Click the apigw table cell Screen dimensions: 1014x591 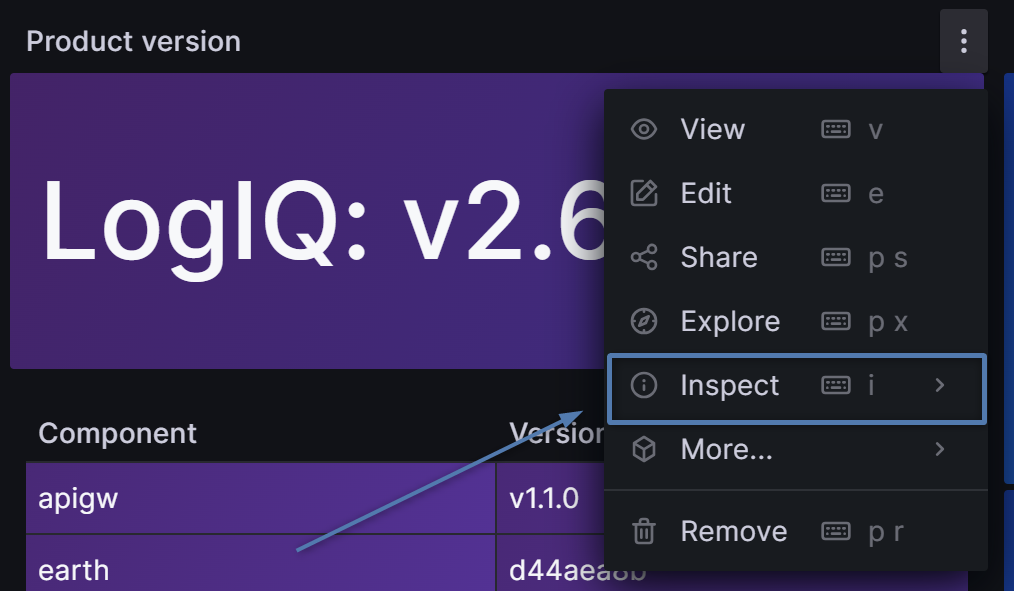78,498
